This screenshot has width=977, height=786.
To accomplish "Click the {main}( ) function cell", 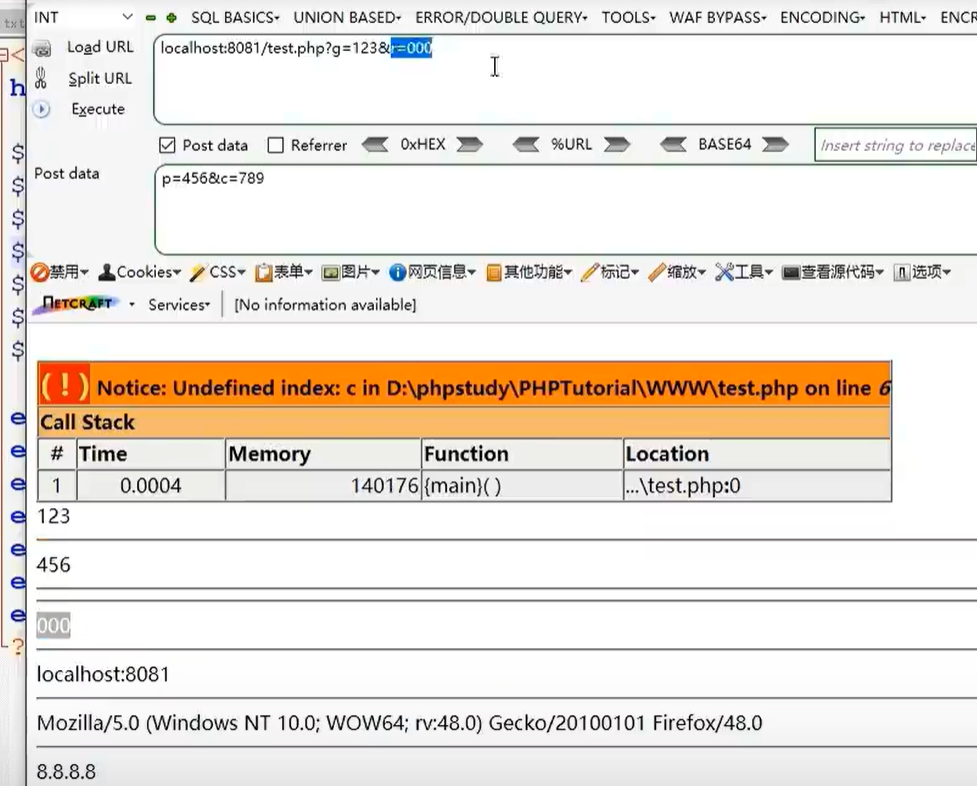I will click(522, 486).
